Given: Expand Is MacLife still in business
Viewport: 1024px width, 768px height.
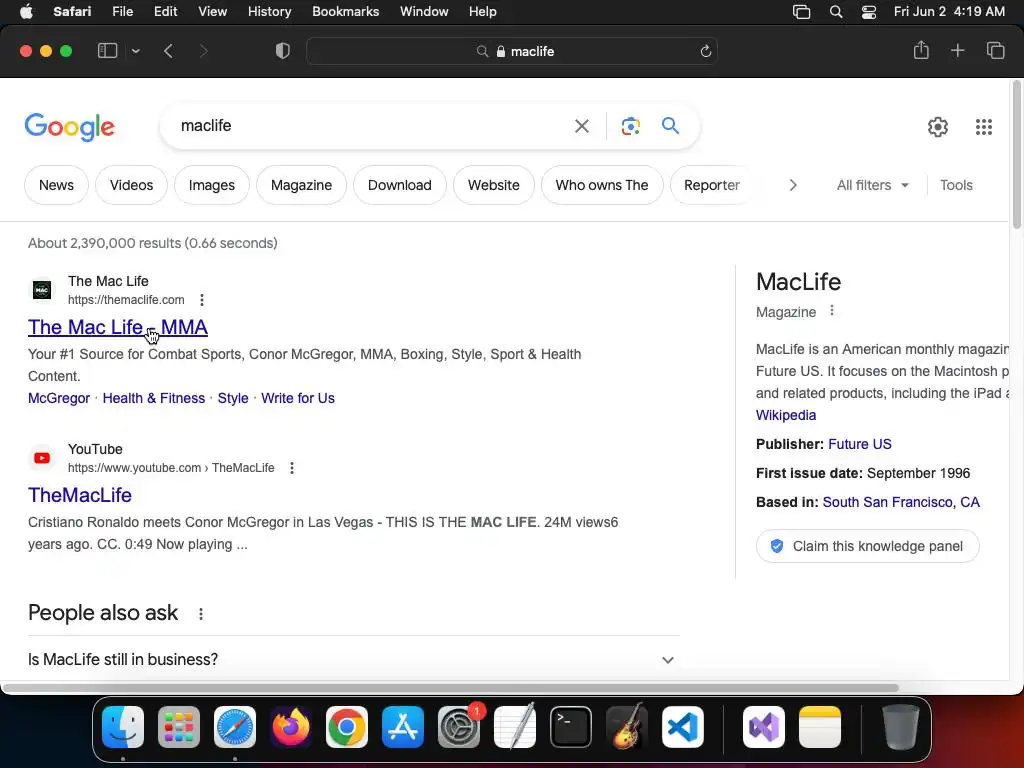Looking at the screenshot, I should [x=353, y=660].
